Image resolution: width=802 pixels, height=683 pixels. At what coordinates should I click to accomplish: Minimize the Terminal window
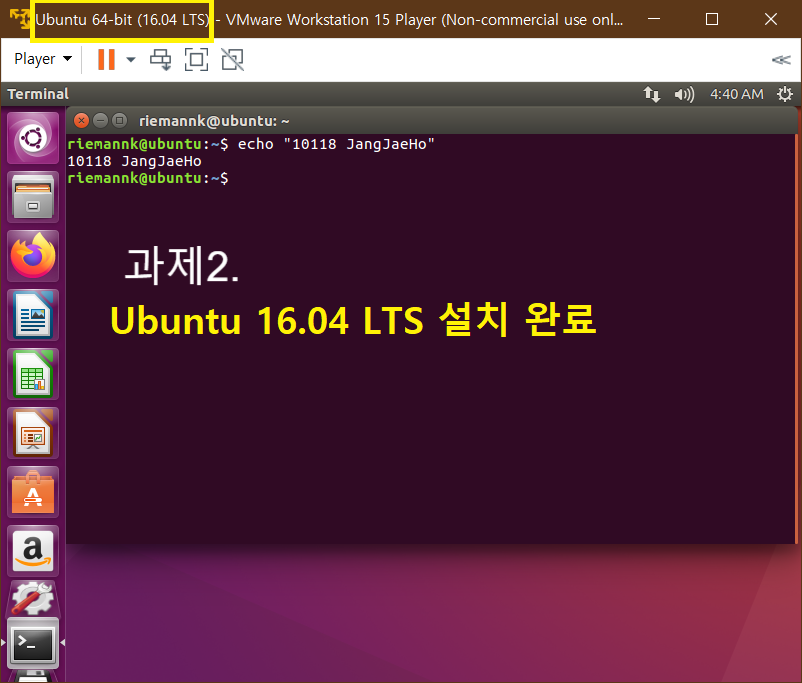(101, 121)
